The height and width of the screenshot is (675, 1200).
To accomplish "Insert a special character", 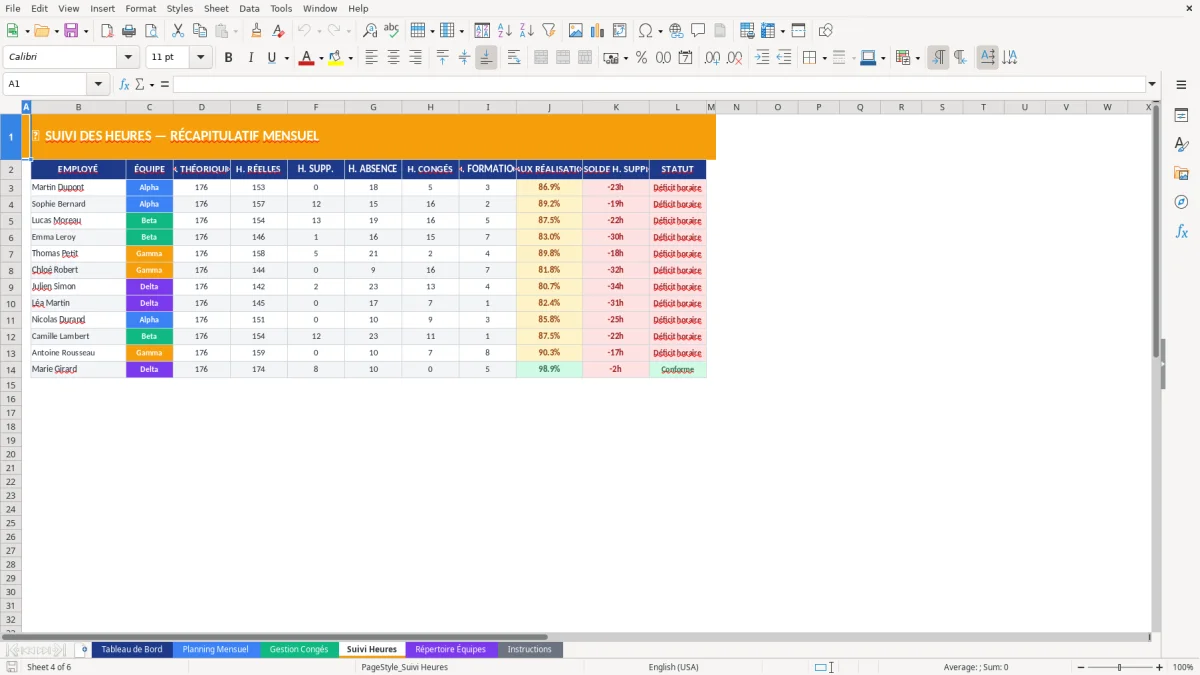I will [645, 30].
